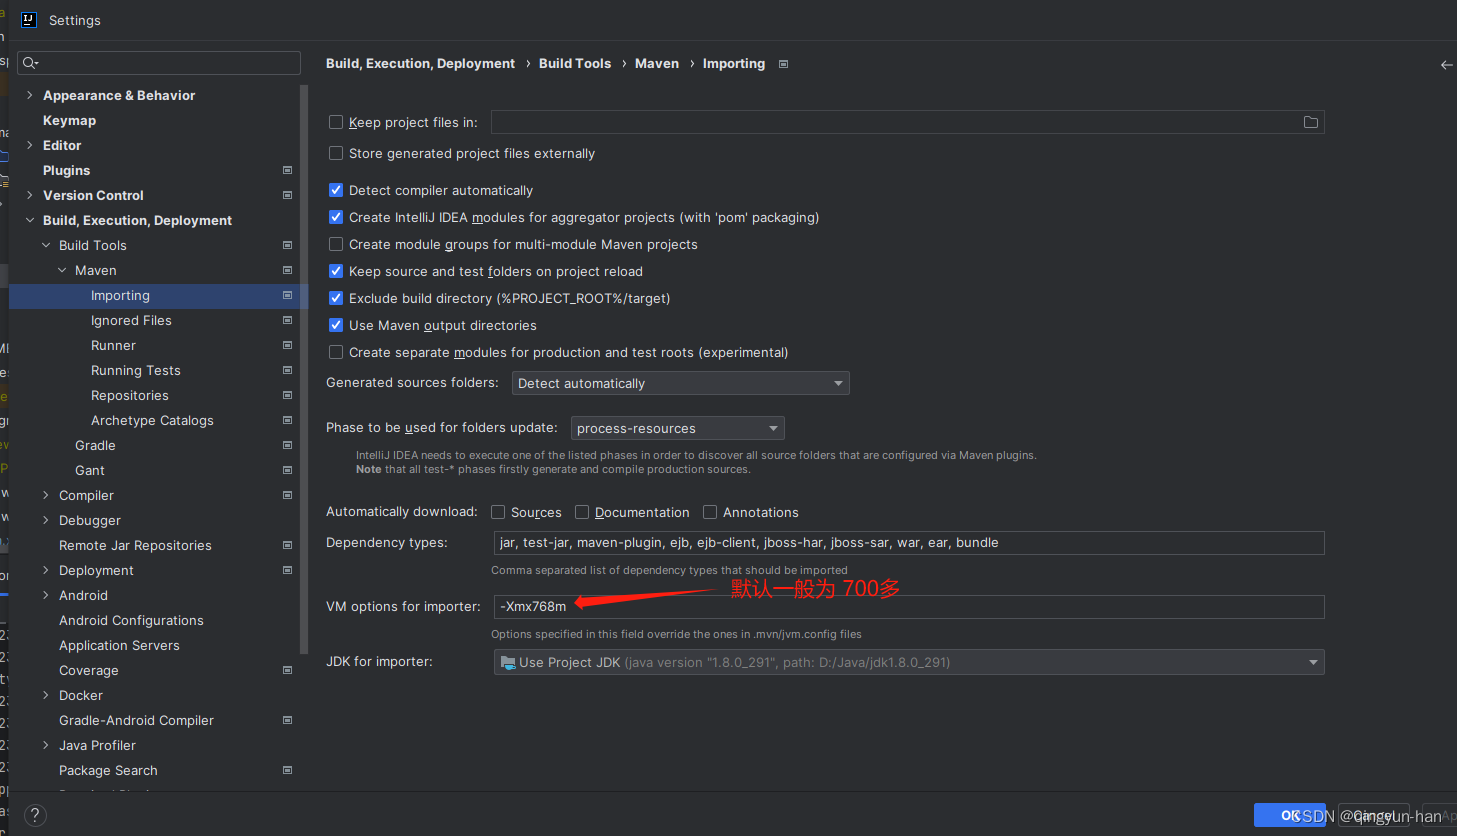Click the project-level icon beside Build Tools
Viewport: 1457px width, 836px height.
pyautogui.click(x=287, y=245)
